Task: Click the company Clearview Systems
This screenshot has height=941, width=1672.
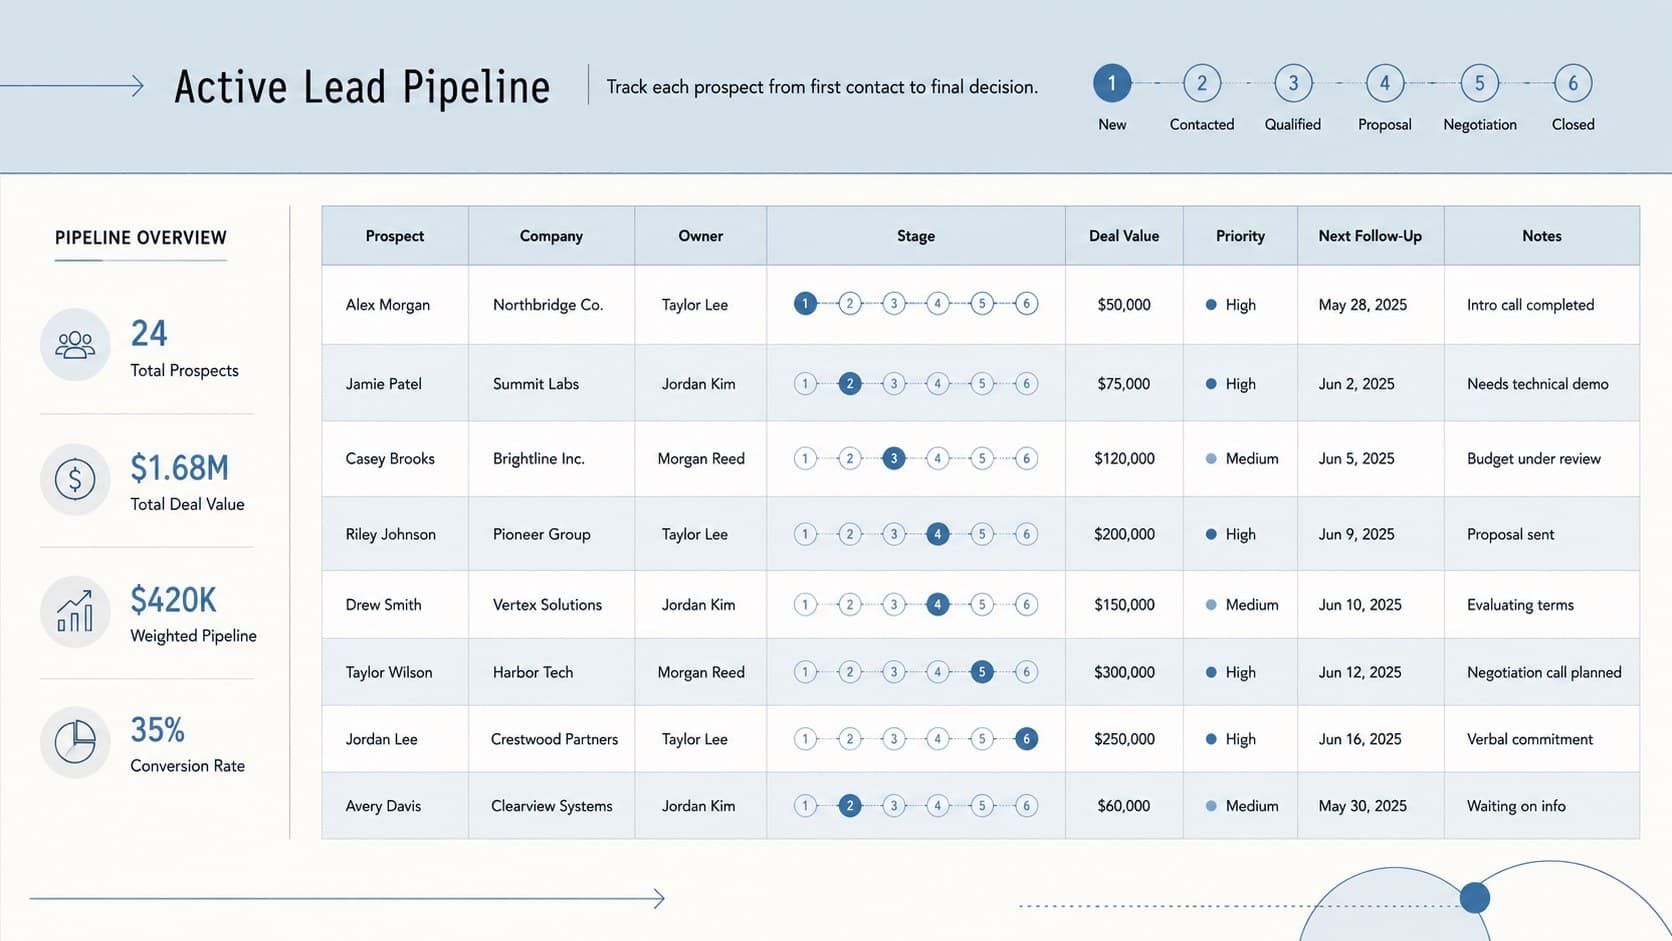Action: point(552,806)
